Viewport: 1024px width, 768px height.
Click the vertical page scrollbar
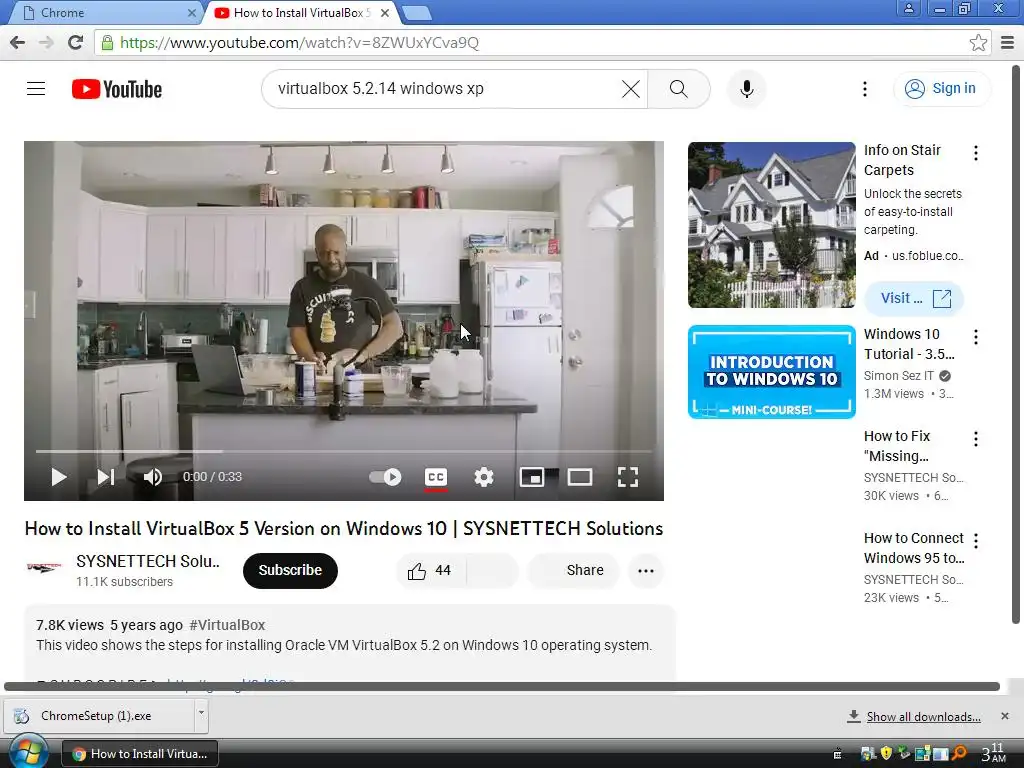point(1016,345)
